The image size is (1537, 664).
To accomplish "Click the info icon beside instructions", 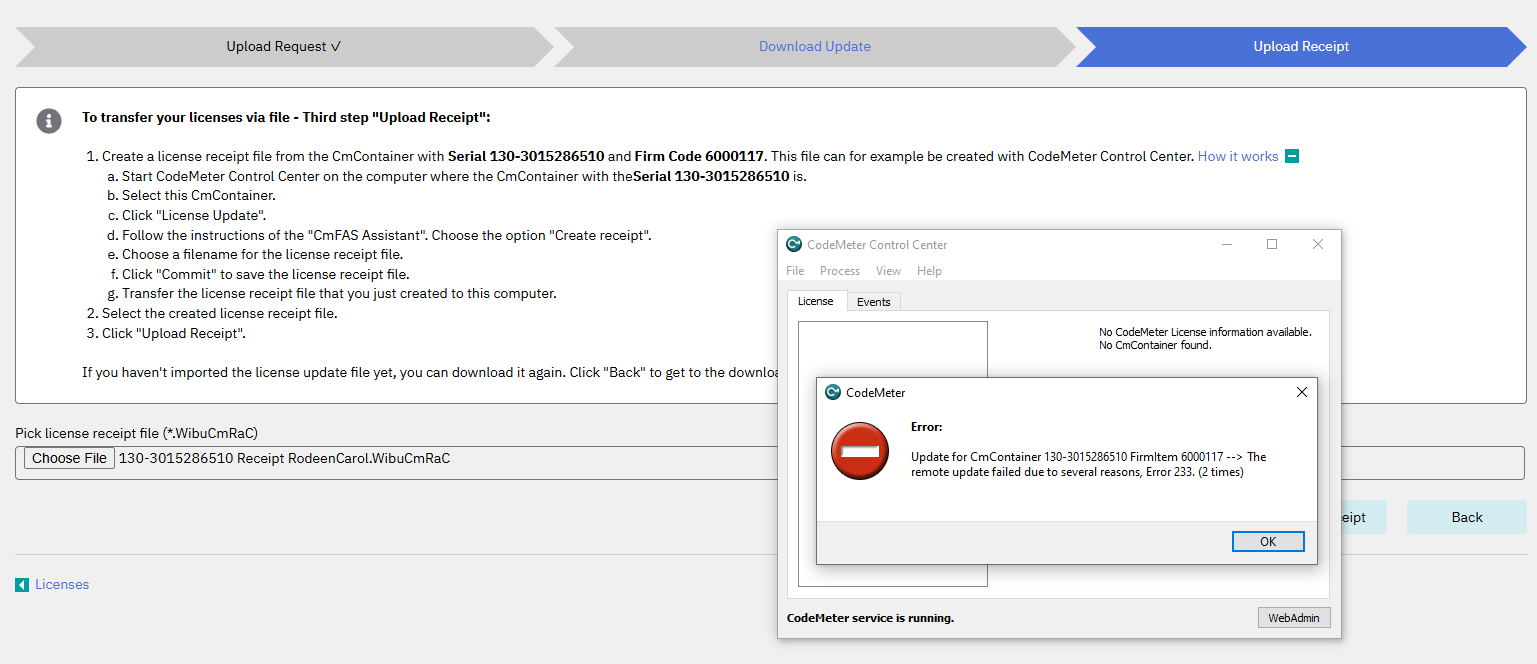I will [48, 120].
